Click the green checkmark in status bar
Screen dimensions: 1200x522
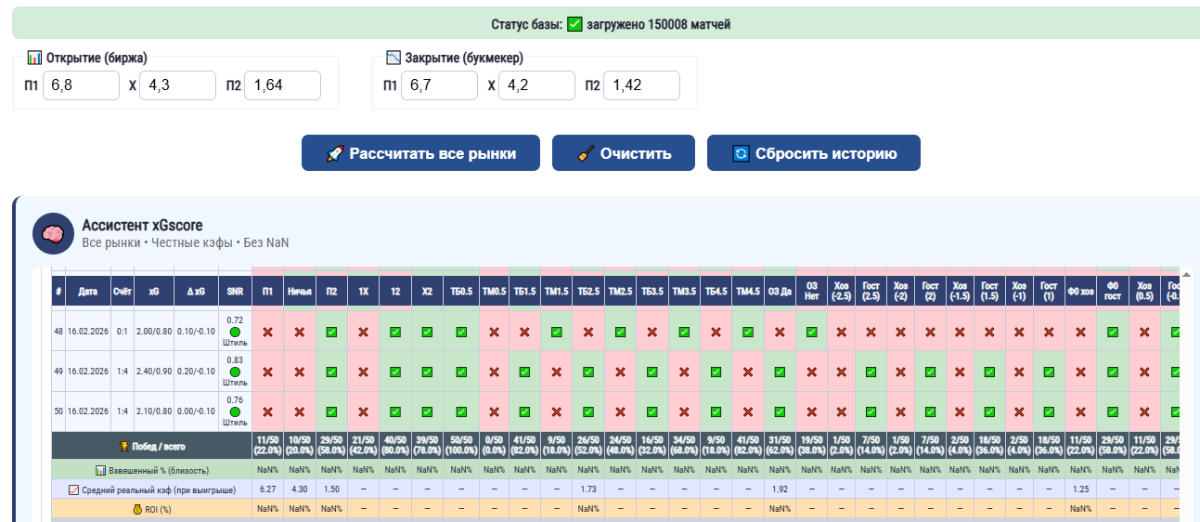pos(575,23)
